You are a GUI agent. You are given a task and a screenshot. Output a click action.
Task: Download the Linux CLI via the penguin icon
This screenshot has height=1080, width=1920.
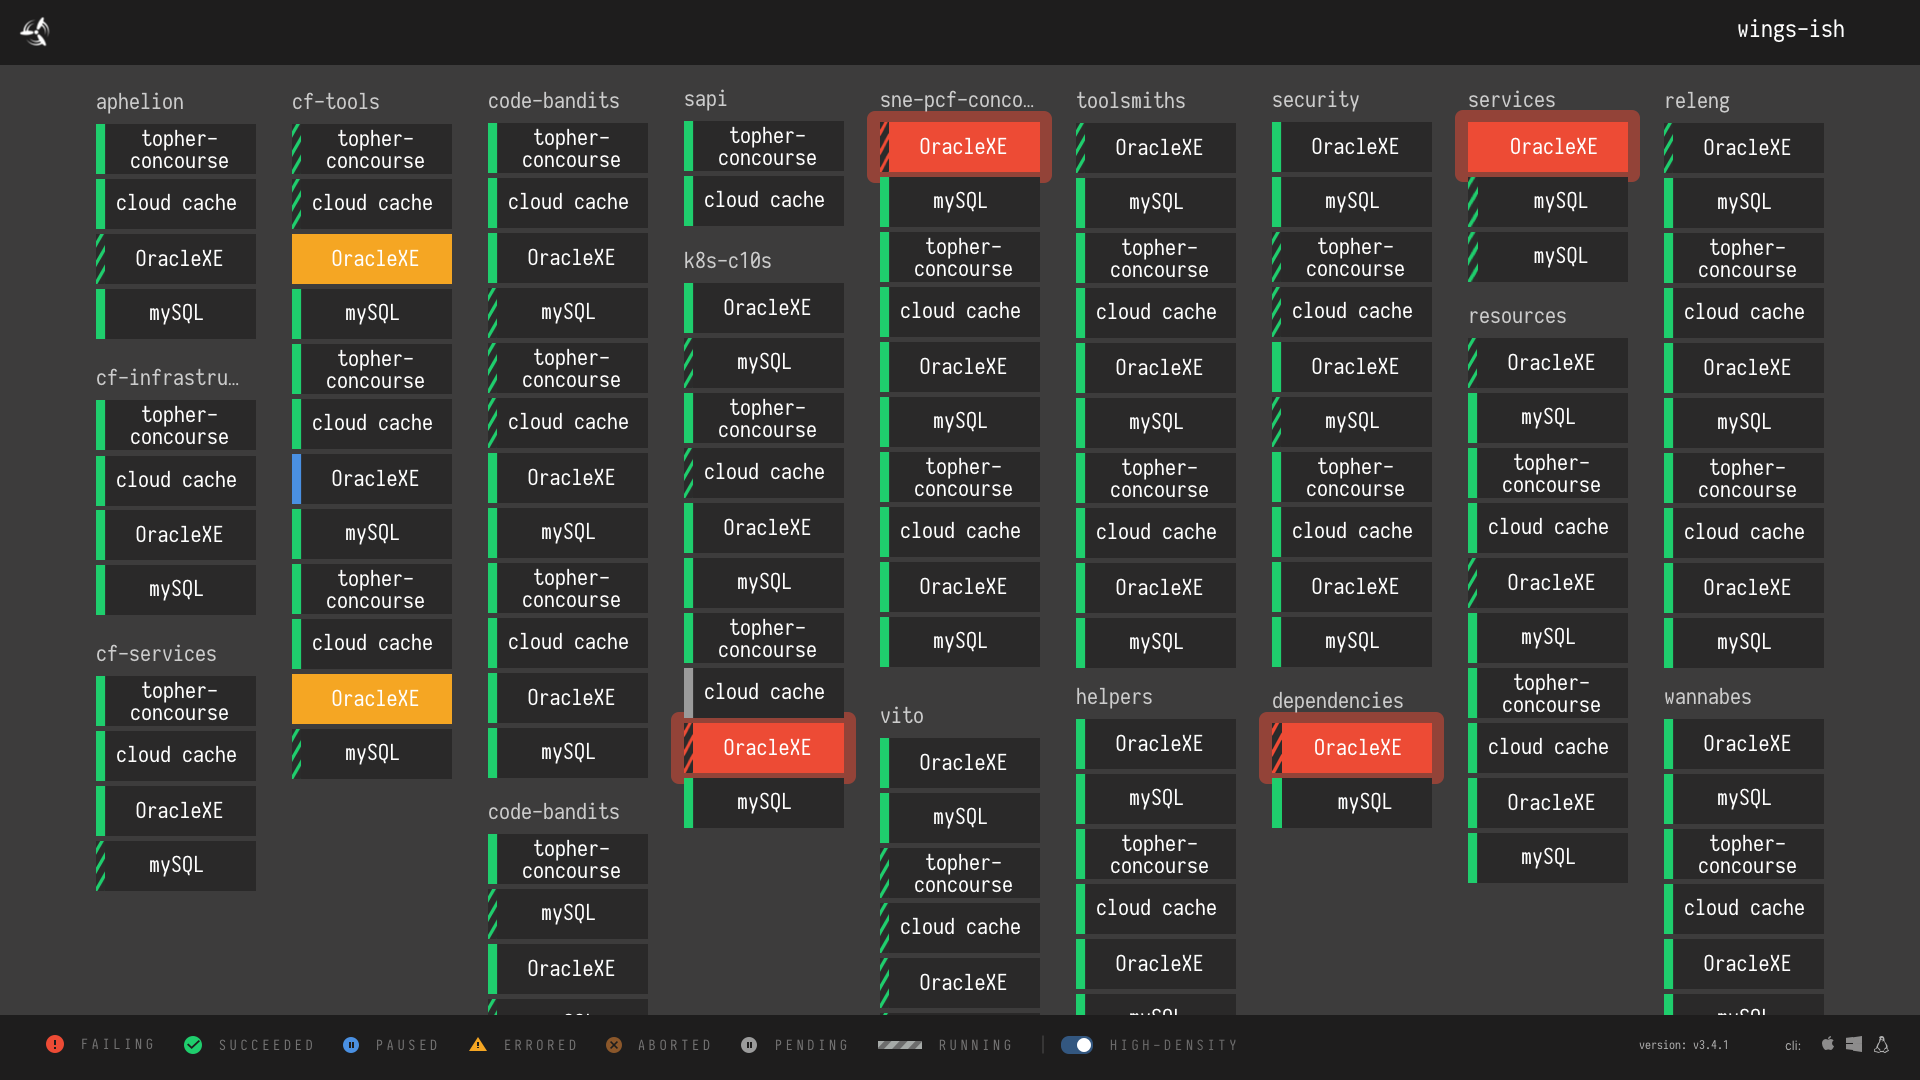click(1880, 1046)
